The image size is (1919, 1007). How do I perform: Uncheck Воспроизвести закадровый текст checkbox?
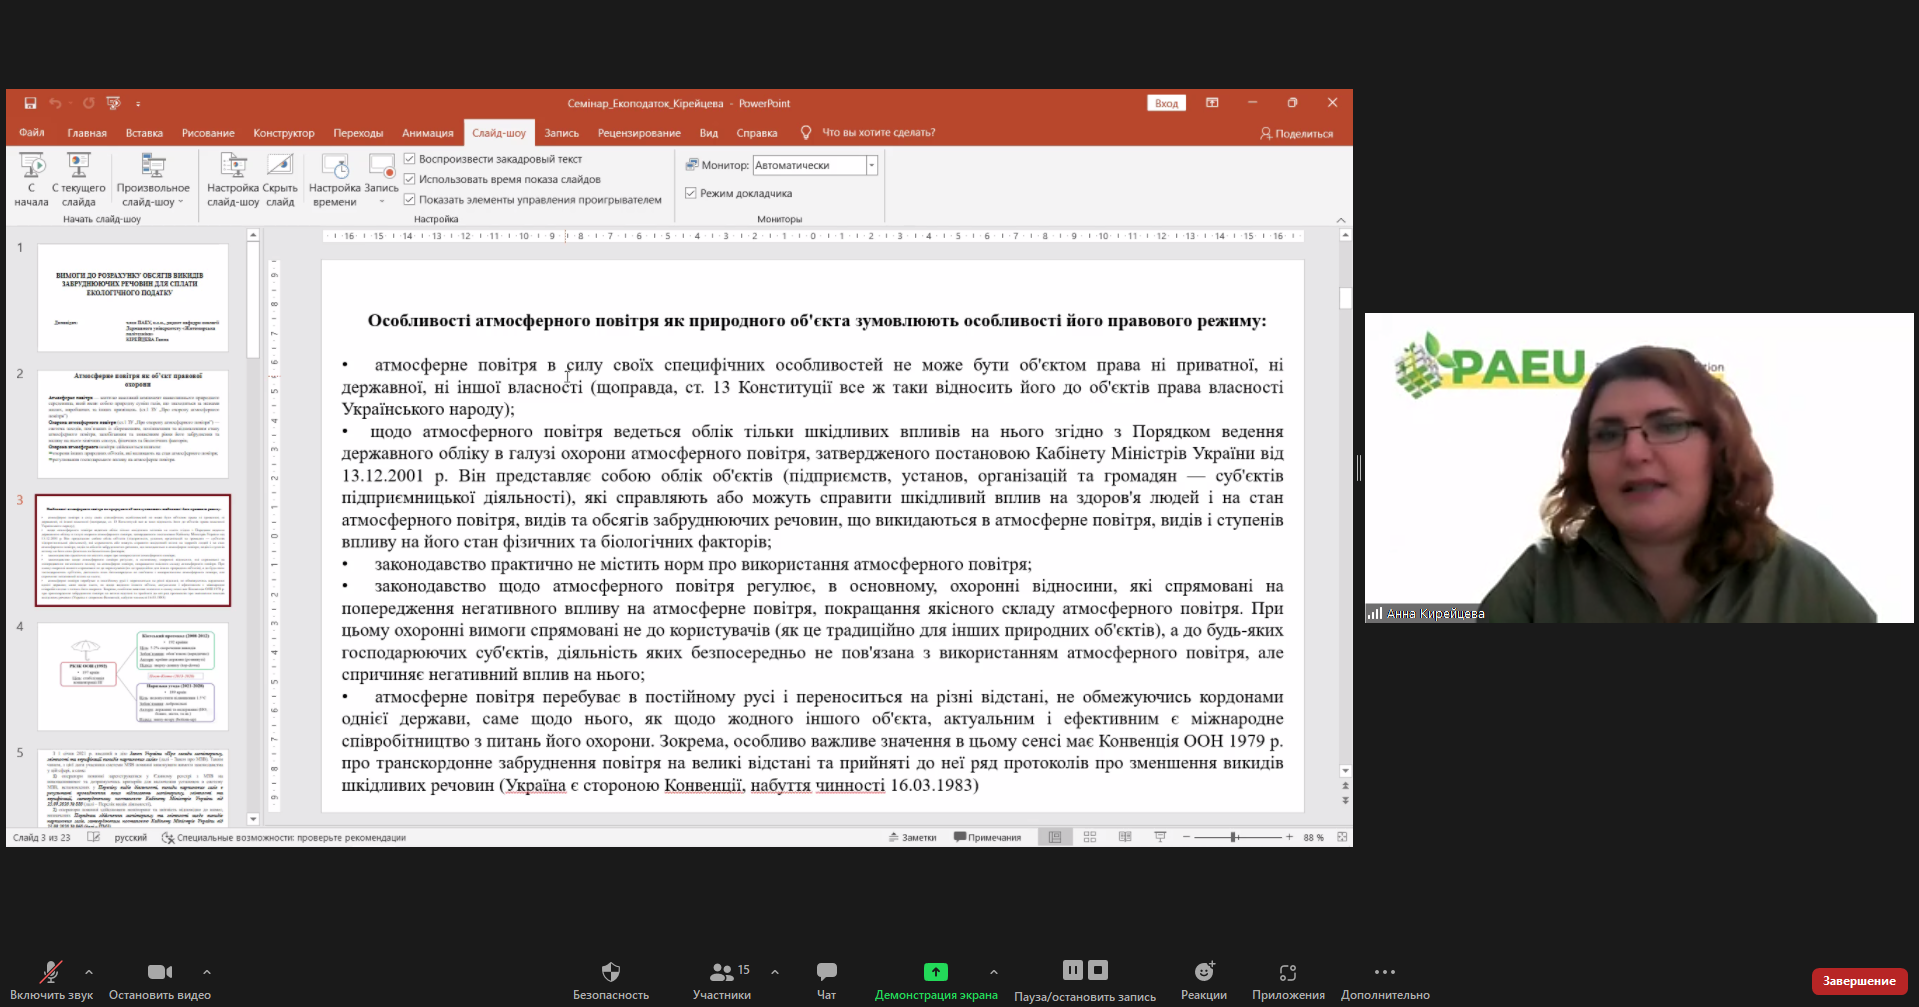[x=410, y=159]
